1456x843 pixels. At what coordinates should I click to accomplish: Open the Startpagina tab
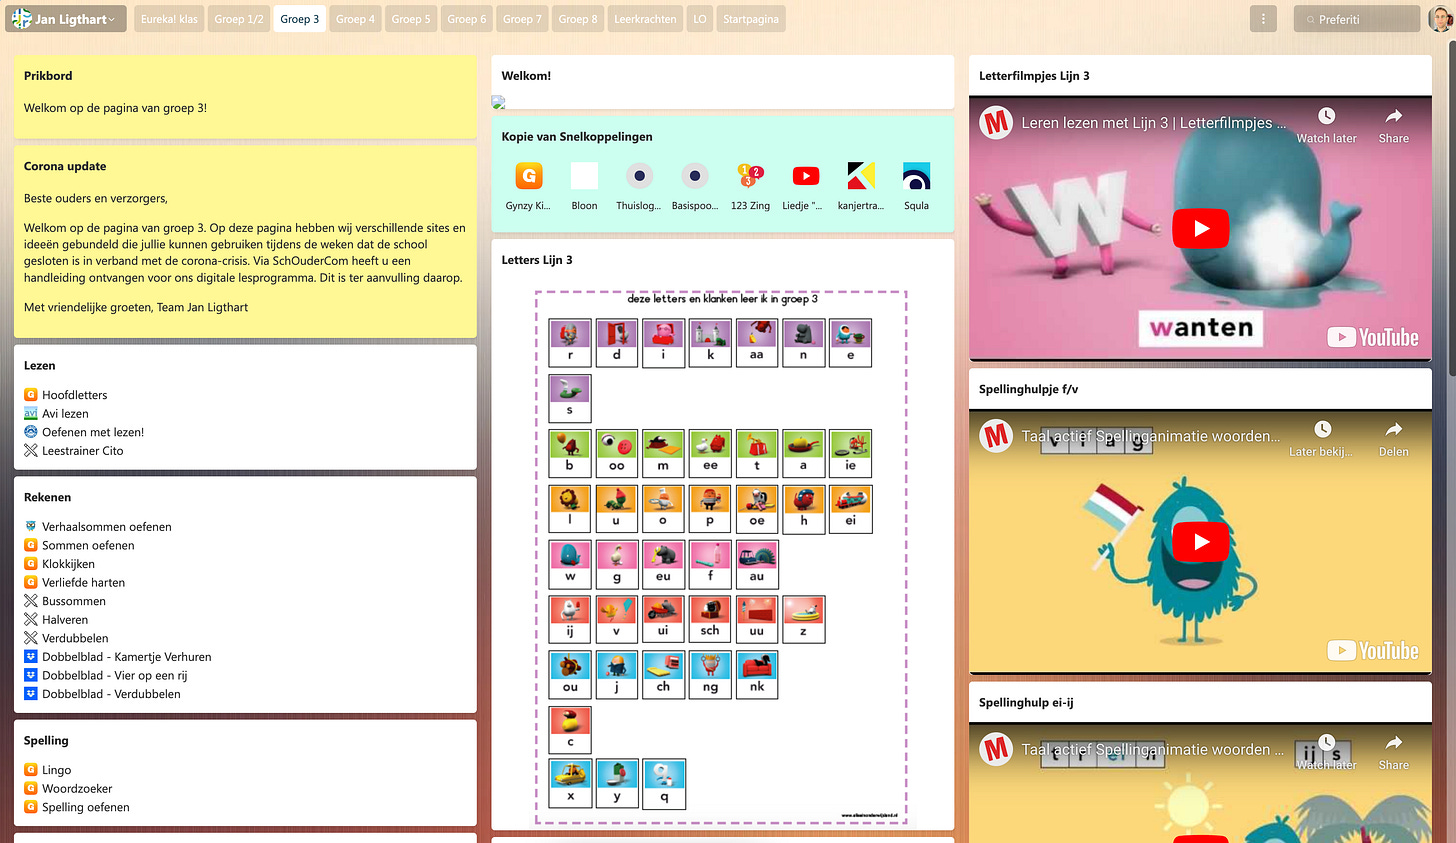click(751, 19)
